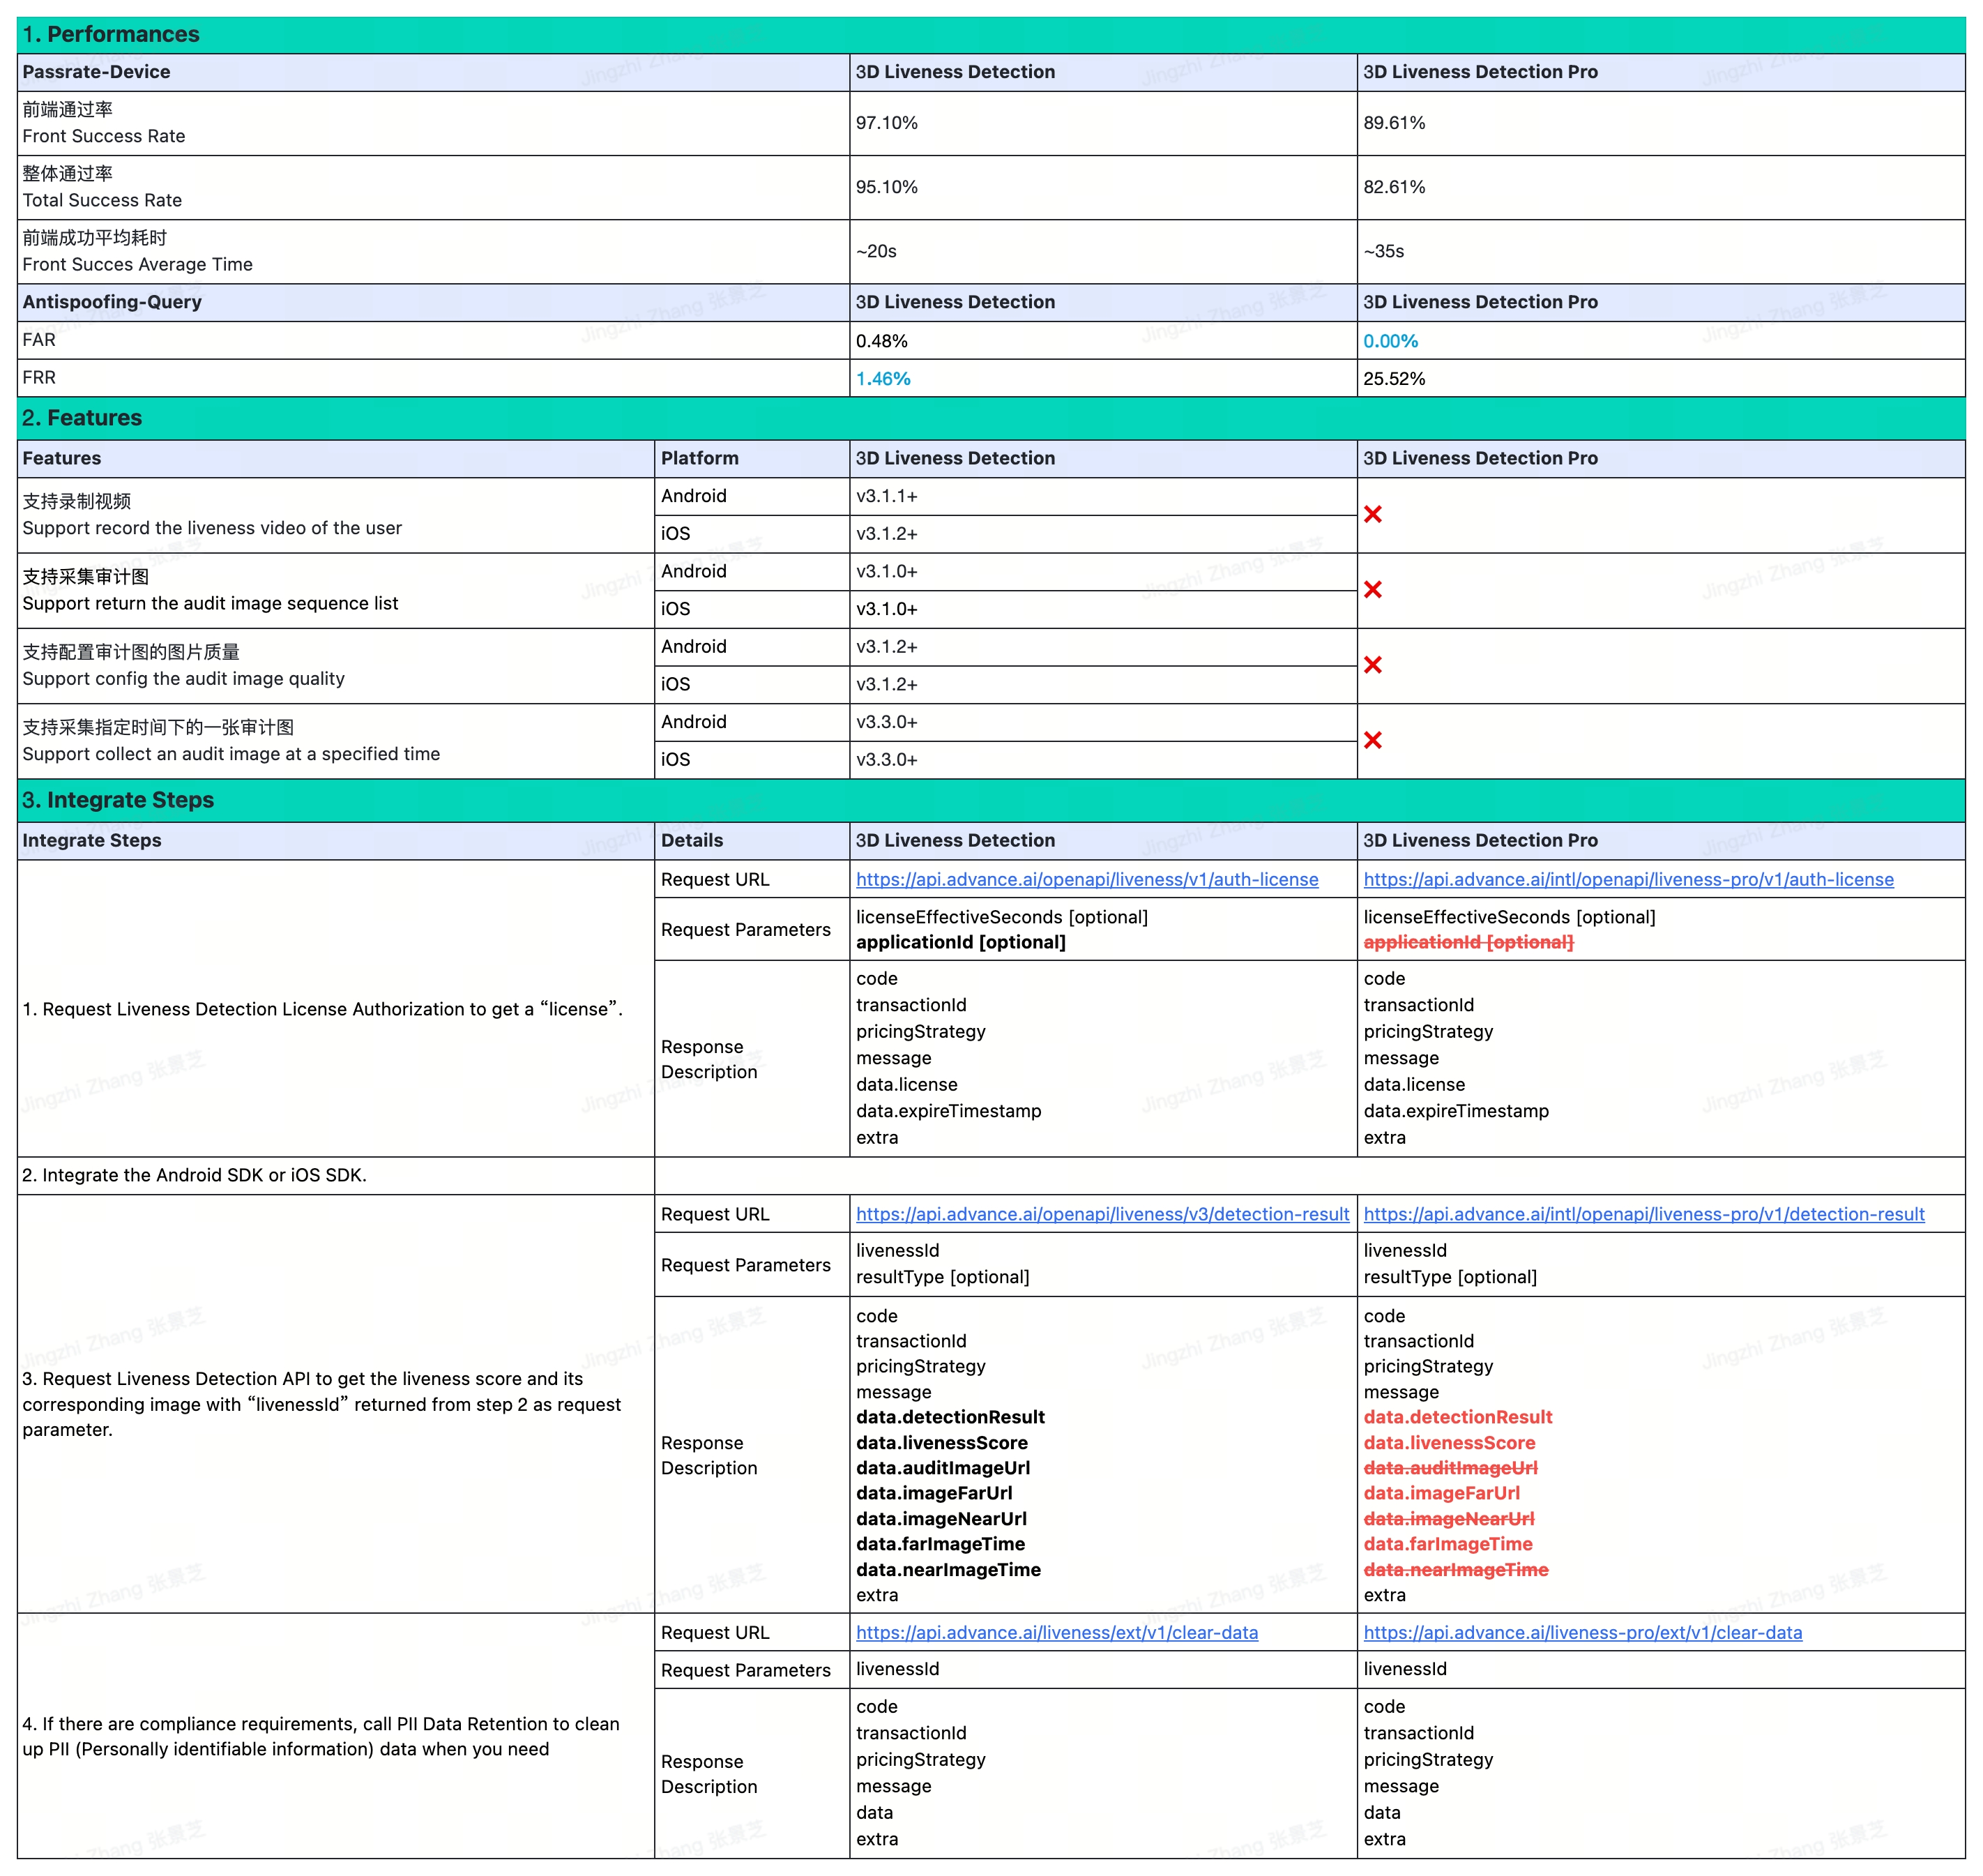Click red X for record liveness video row
The width and height of the screenshot is (1983, 1876).
coord(1372,514)
